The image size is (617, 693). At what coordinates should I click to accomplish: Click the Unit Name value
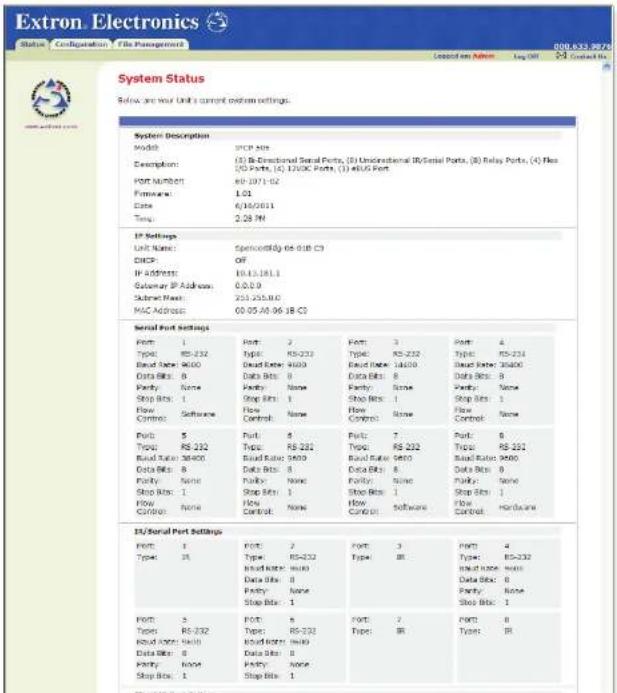pyautogui.click(x=279, y=248)
